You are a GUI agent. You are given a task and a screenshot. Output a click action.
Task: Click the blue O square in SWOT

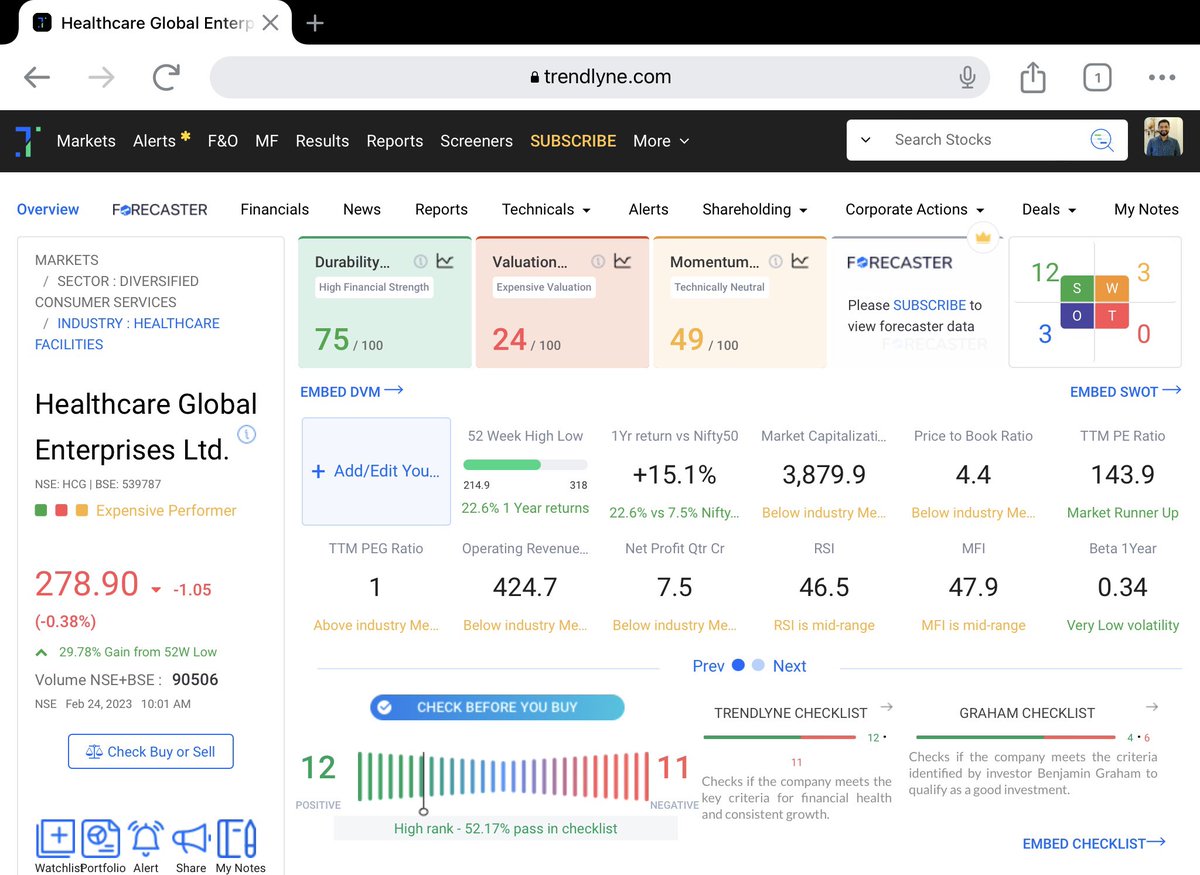[1078, 317]
